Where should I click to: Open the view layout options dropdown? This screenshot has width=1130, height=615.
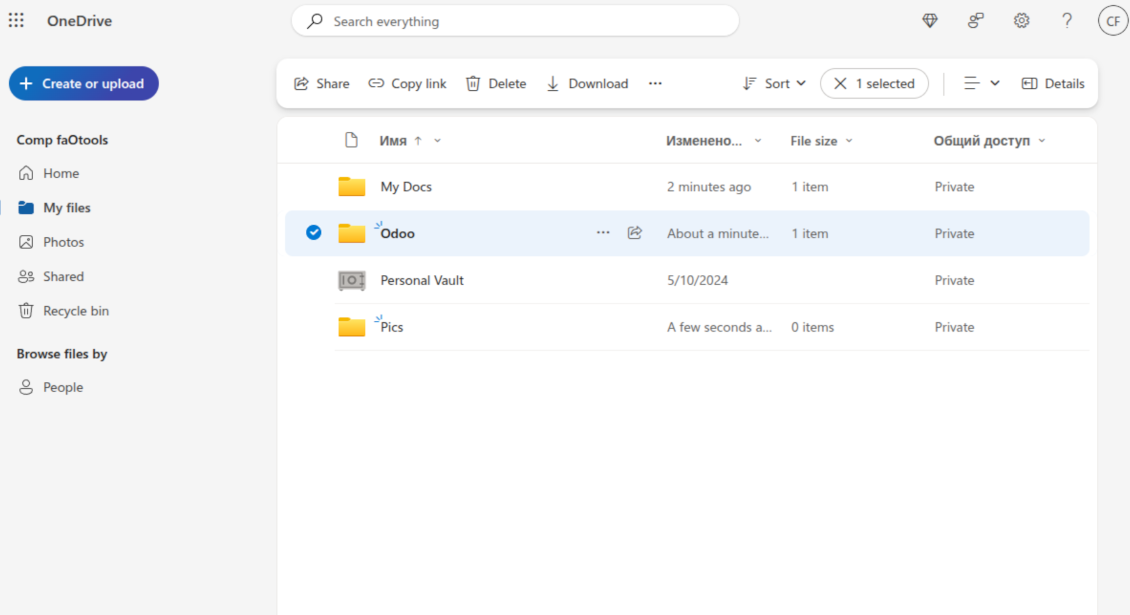click(x=981, y=84)
